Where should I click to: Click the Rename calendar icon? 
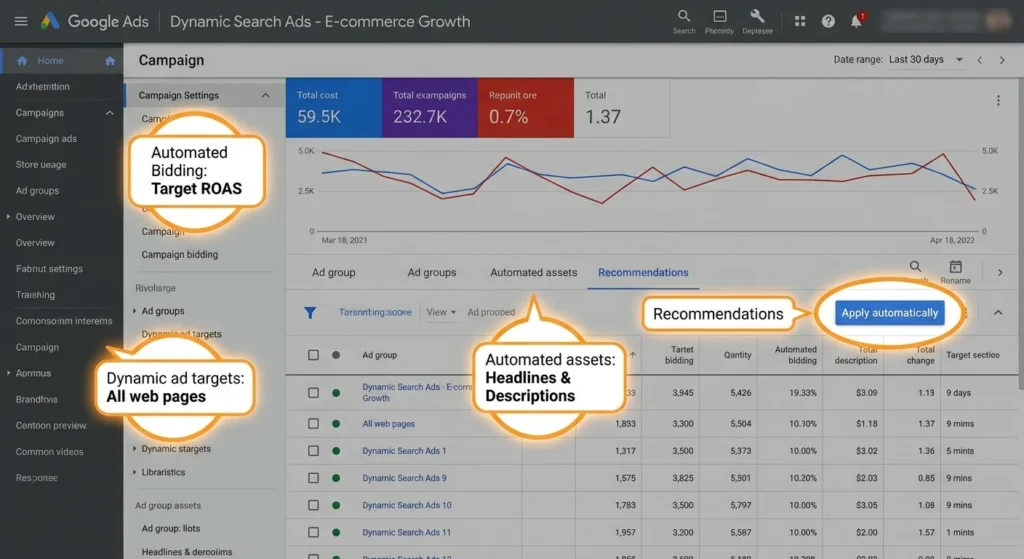[955, 266]
